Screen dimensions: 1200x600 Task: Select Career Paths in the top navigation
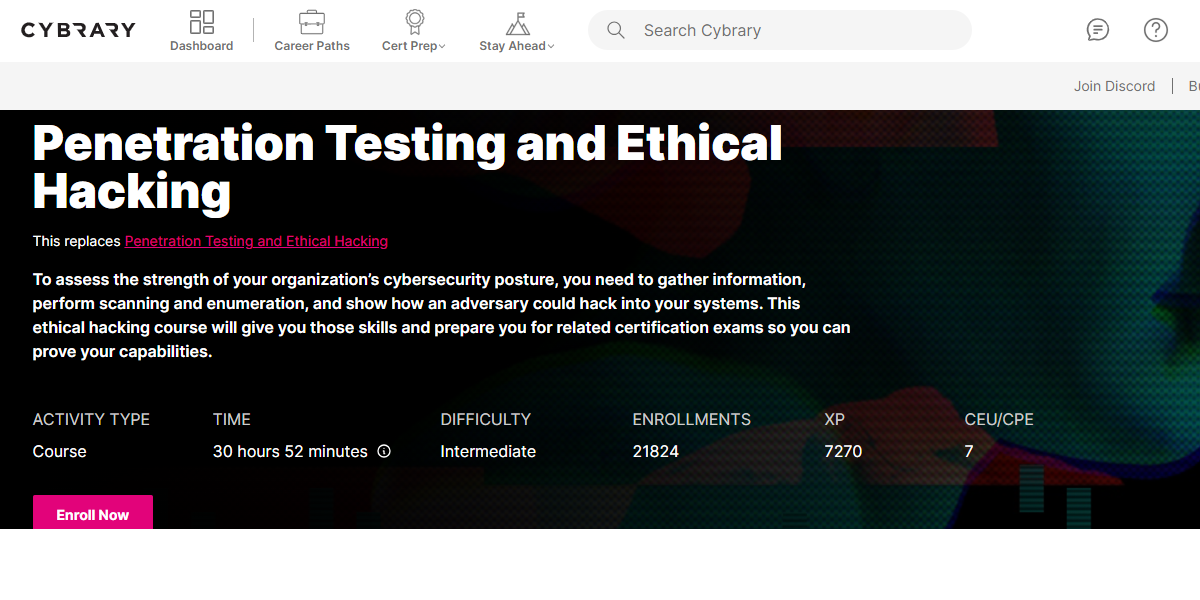point(312,45)
